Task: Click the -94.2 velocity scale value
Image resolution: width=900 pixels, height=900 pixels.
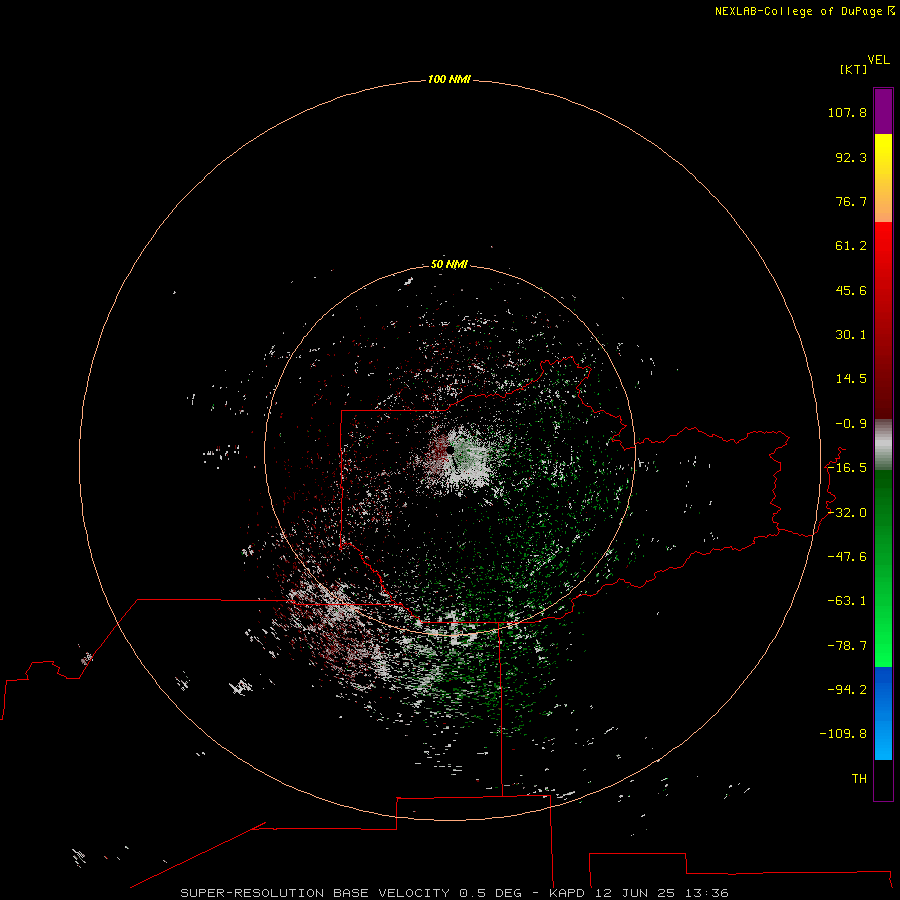Action: coord(847,690)
